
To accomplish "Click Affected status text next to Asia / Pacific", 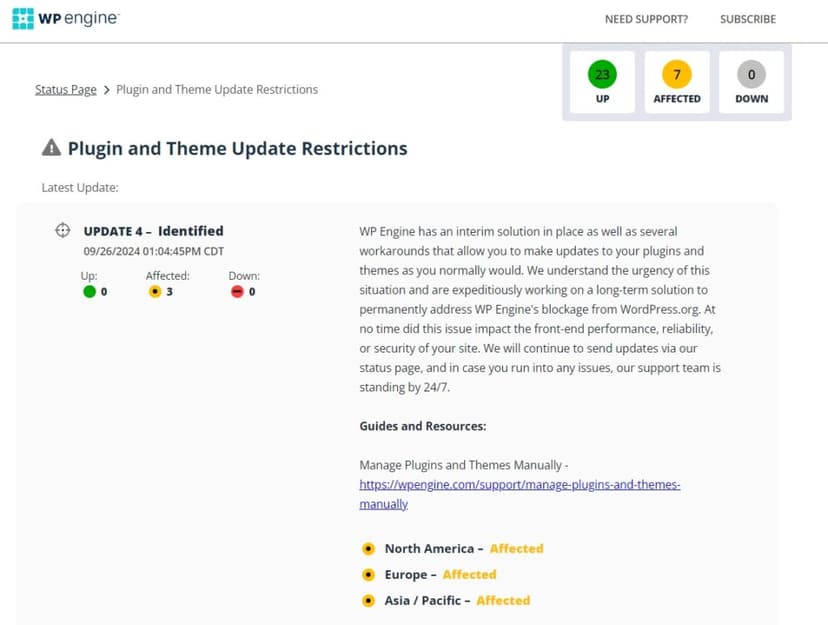I will click(x=503, y=601).
